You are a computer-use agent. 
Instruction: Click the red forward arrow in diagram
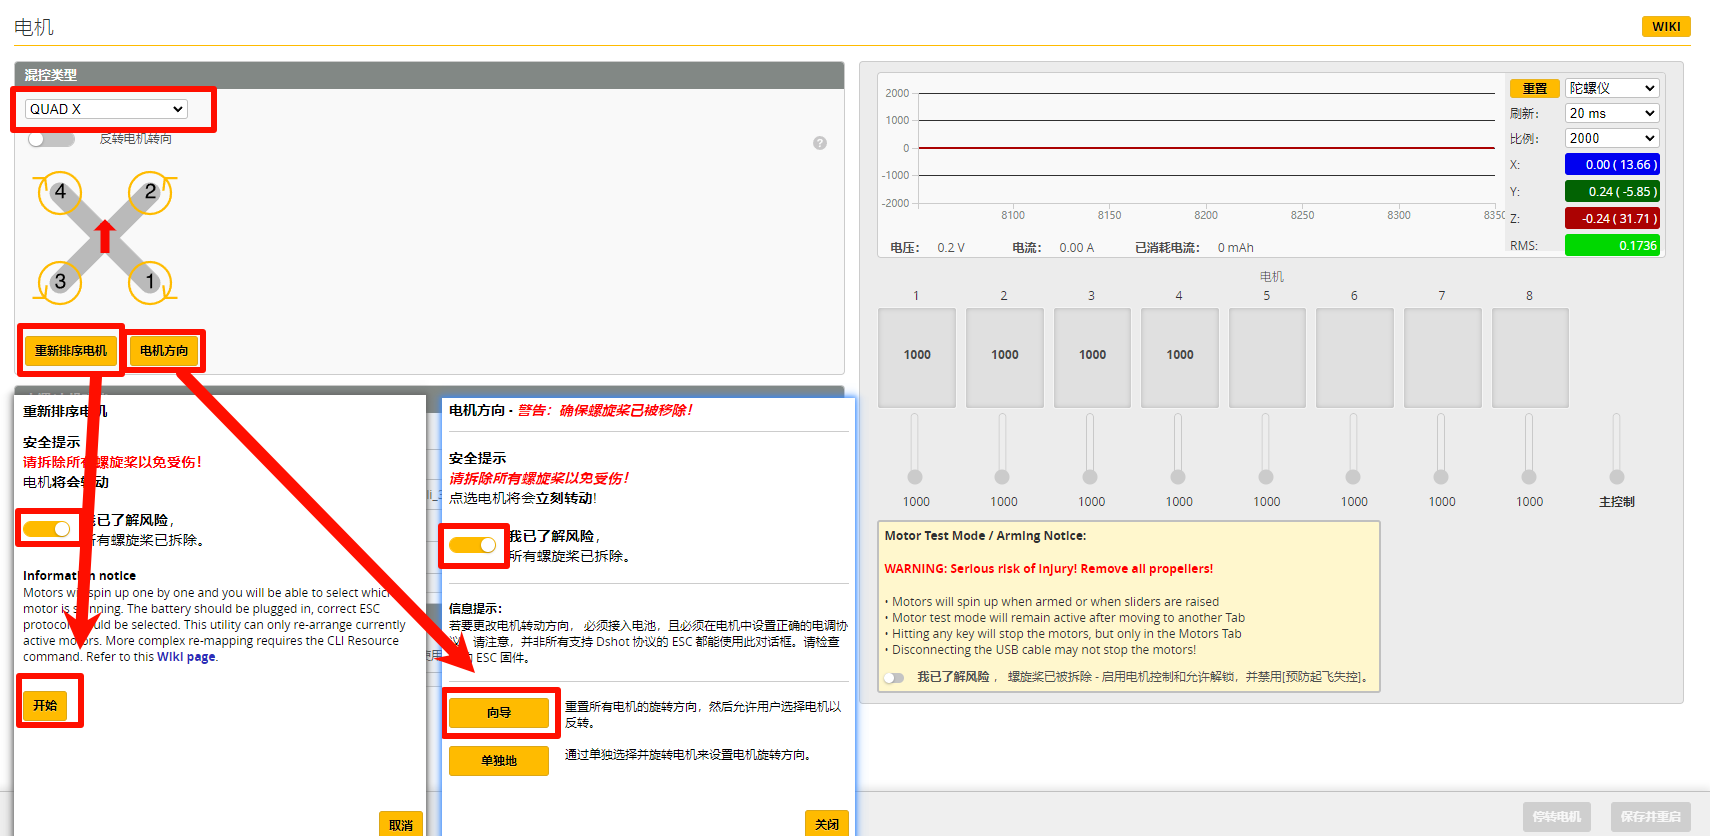(105, 236)
